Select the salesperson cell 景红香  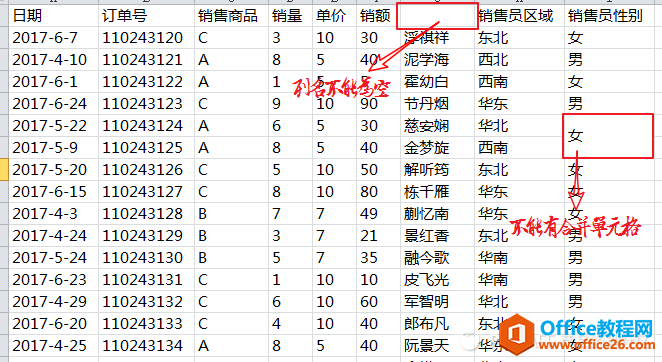[437, 236]
